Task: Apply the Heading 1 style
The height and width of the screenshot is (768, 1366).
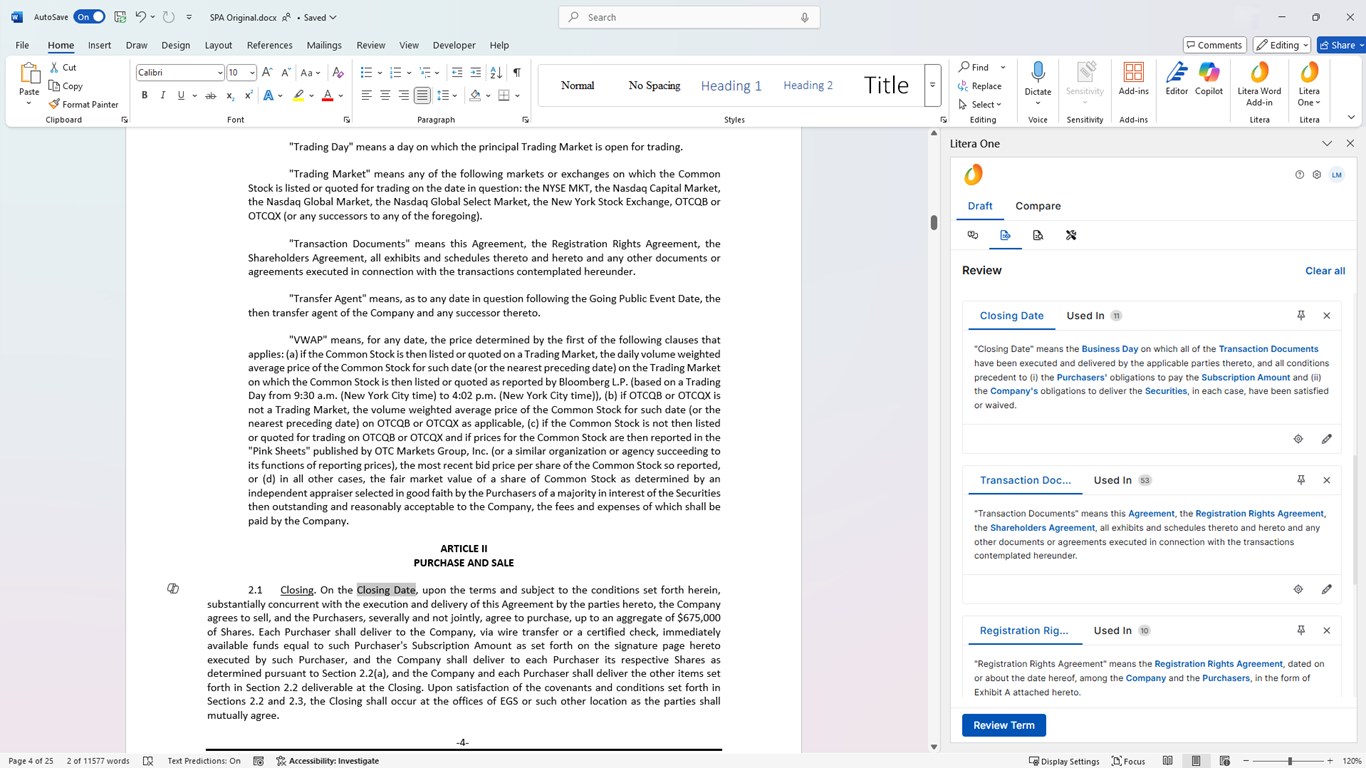Action: coord(731,86)
